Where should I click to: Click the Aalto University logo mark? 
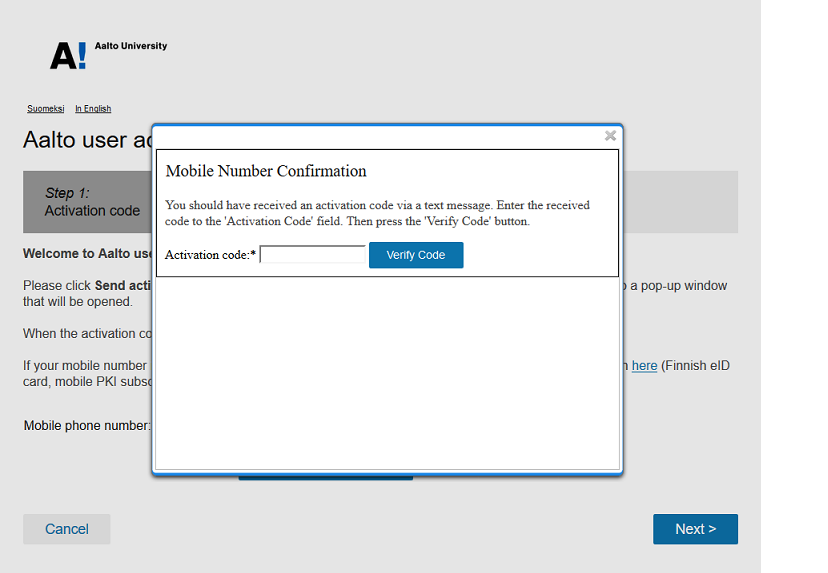click(x=68, y=55)
